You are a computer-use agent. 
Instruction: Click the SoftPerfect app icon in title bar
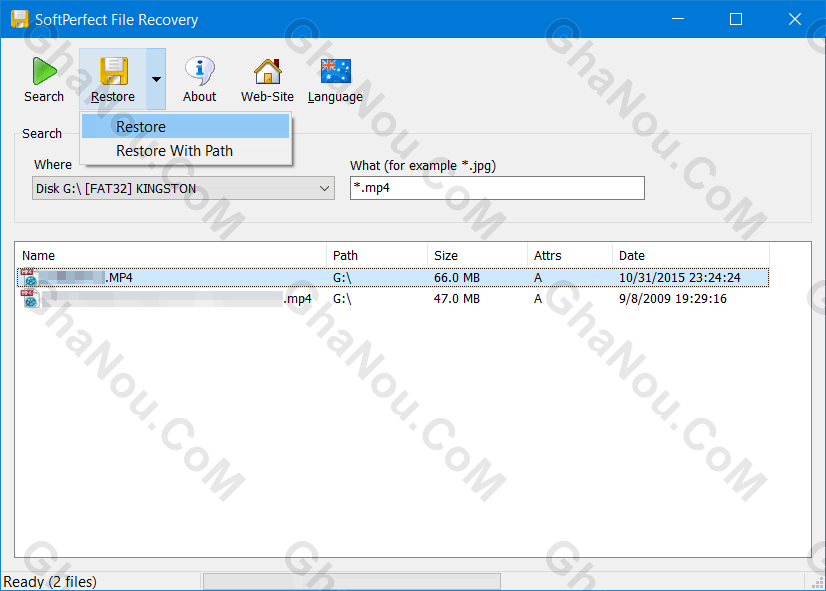(19, 19)
